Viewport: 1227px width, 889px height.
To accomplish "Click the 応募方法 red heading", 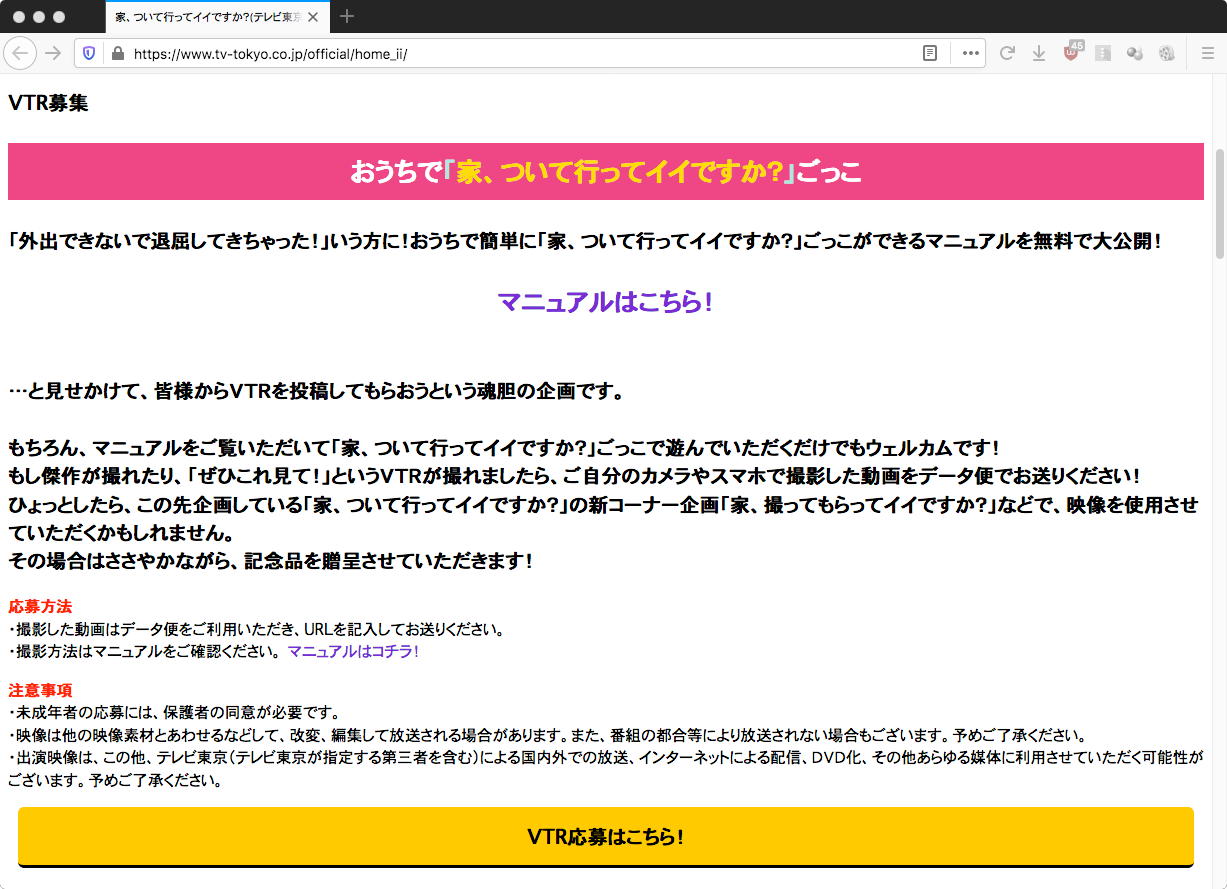I will pos(40,606).
